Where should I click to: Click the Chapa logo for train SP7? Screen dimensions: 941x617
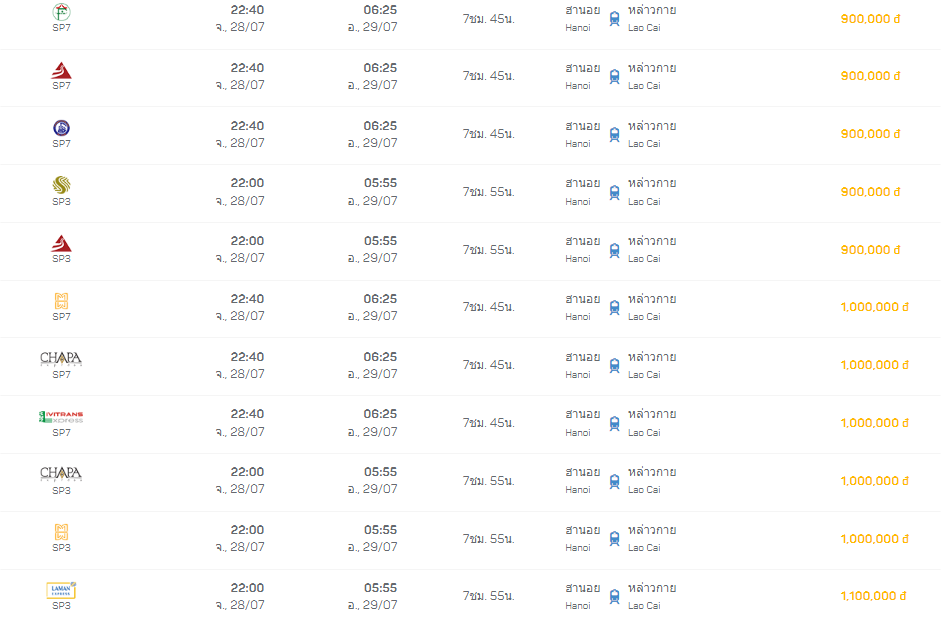61,358
